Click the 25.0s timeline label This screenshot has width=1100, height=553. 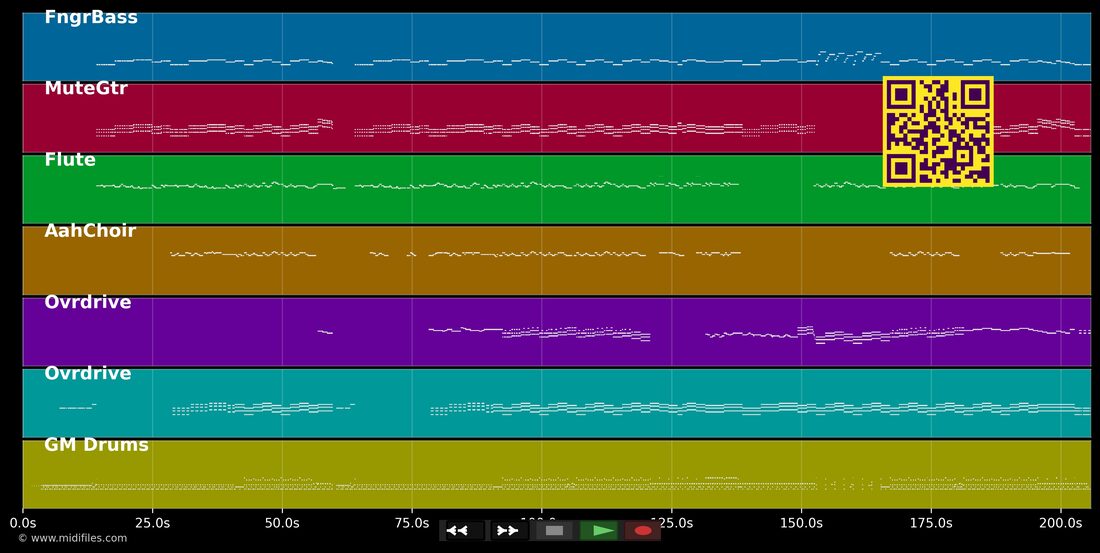(x=152, y=523)
